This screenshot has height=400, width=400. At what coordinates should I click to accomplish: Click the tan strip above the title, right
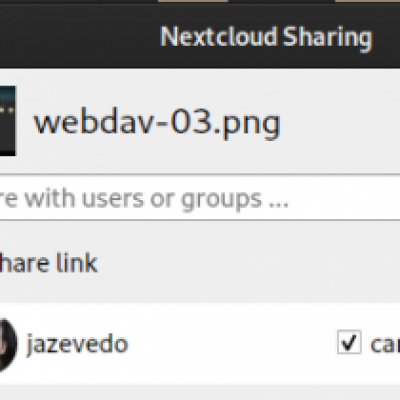[367, 1]
